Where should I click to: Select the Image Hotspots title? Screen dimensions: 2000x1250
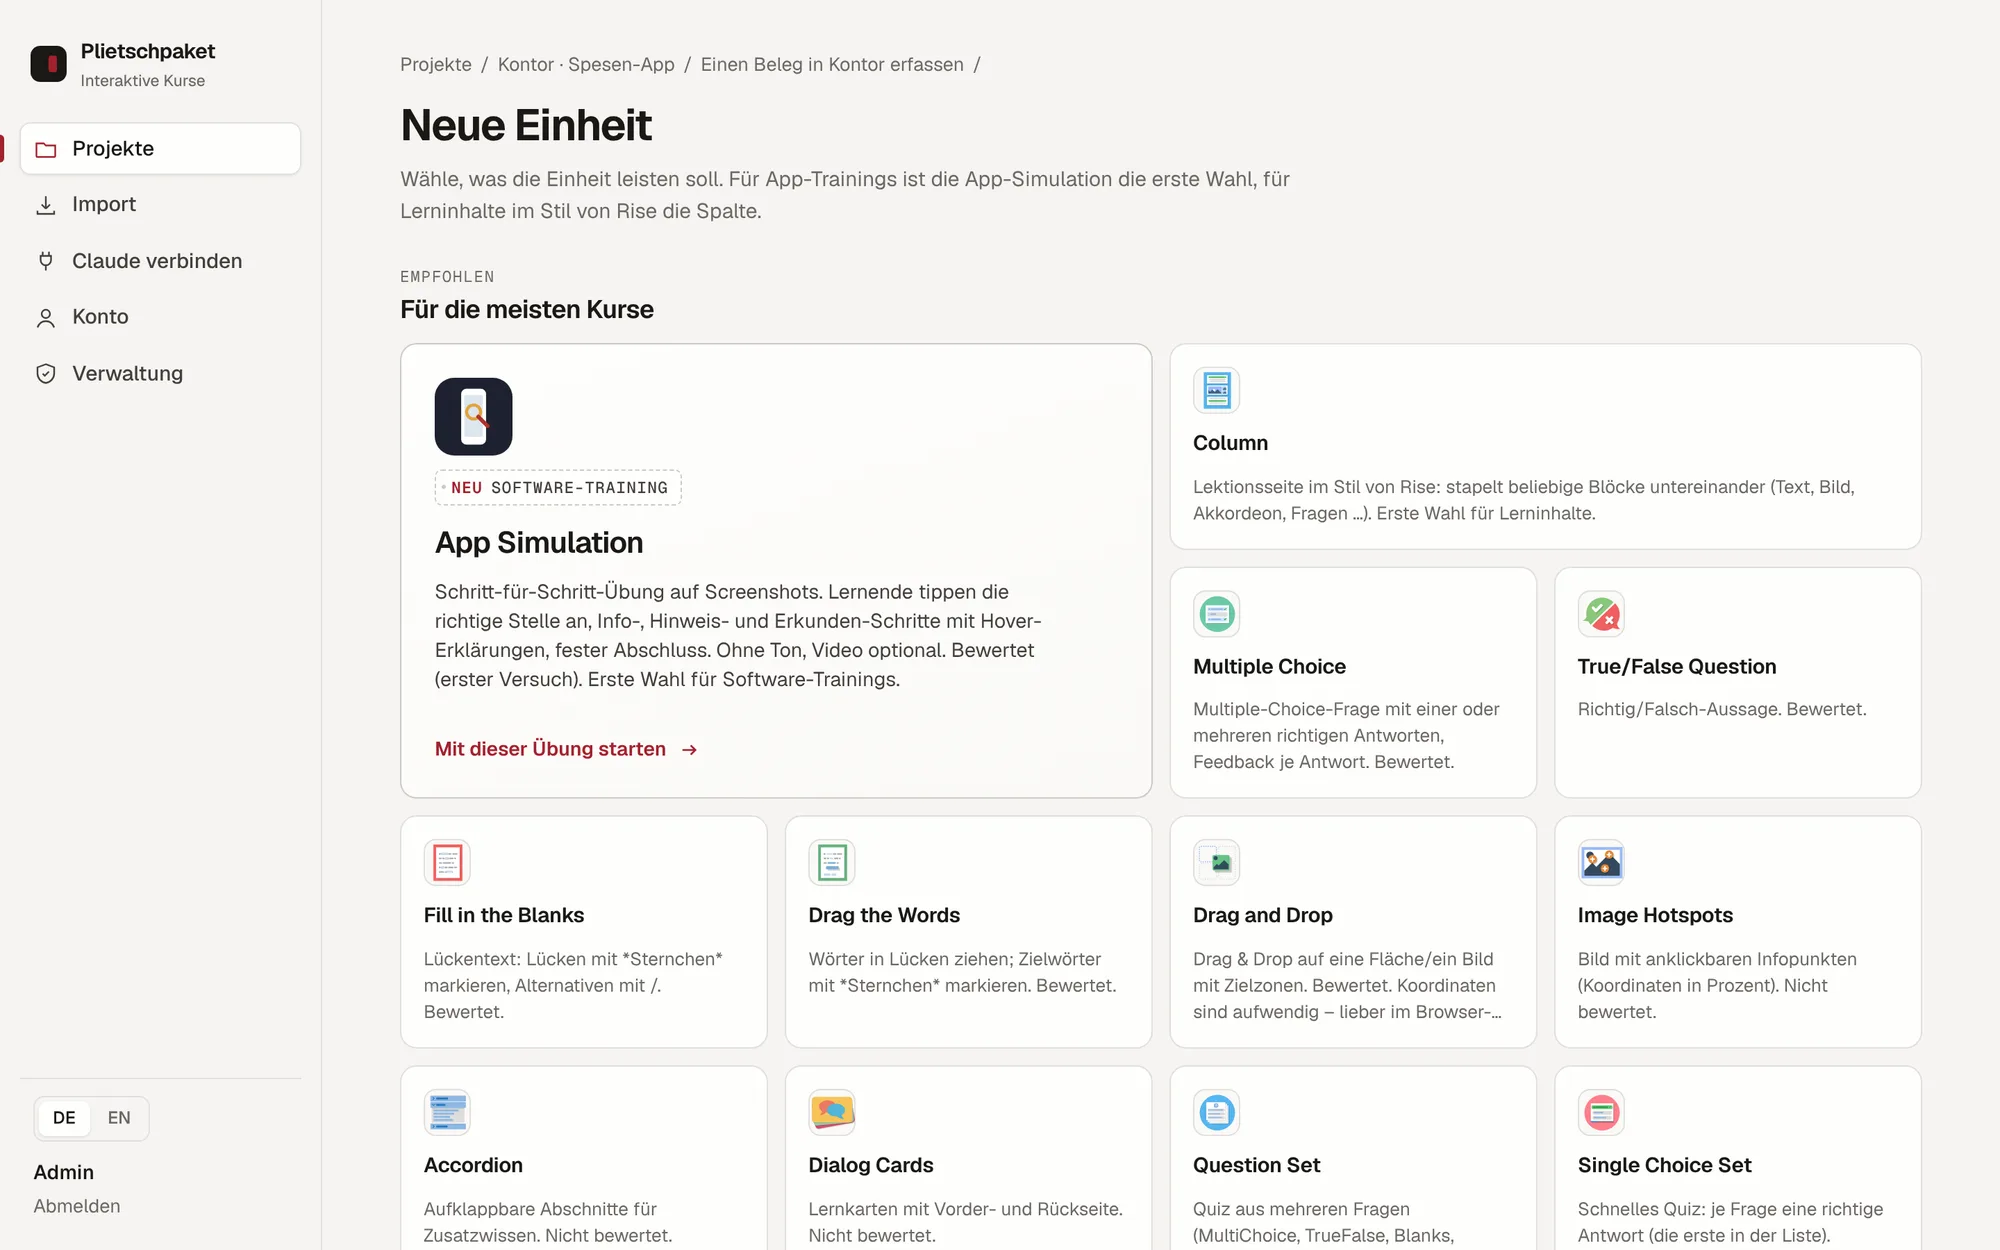point(1655,915)
